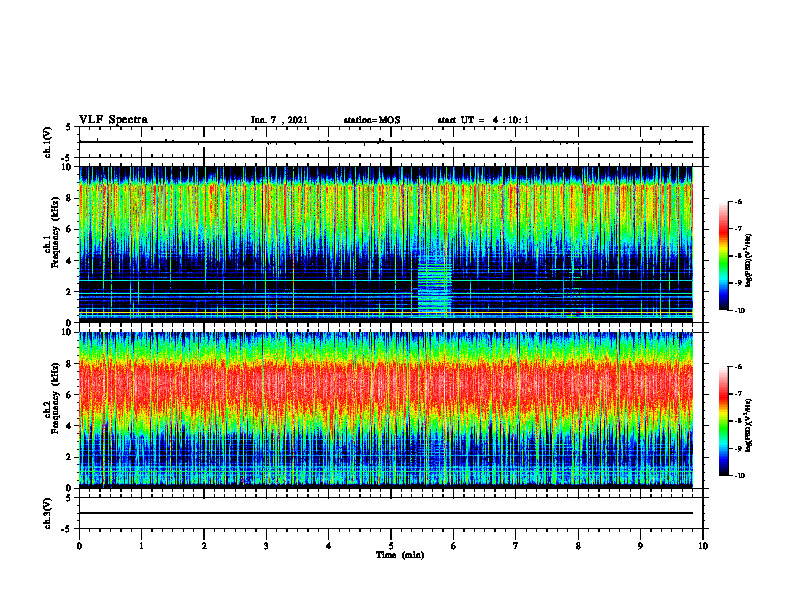Click the "2" time axis tick label

204,546
